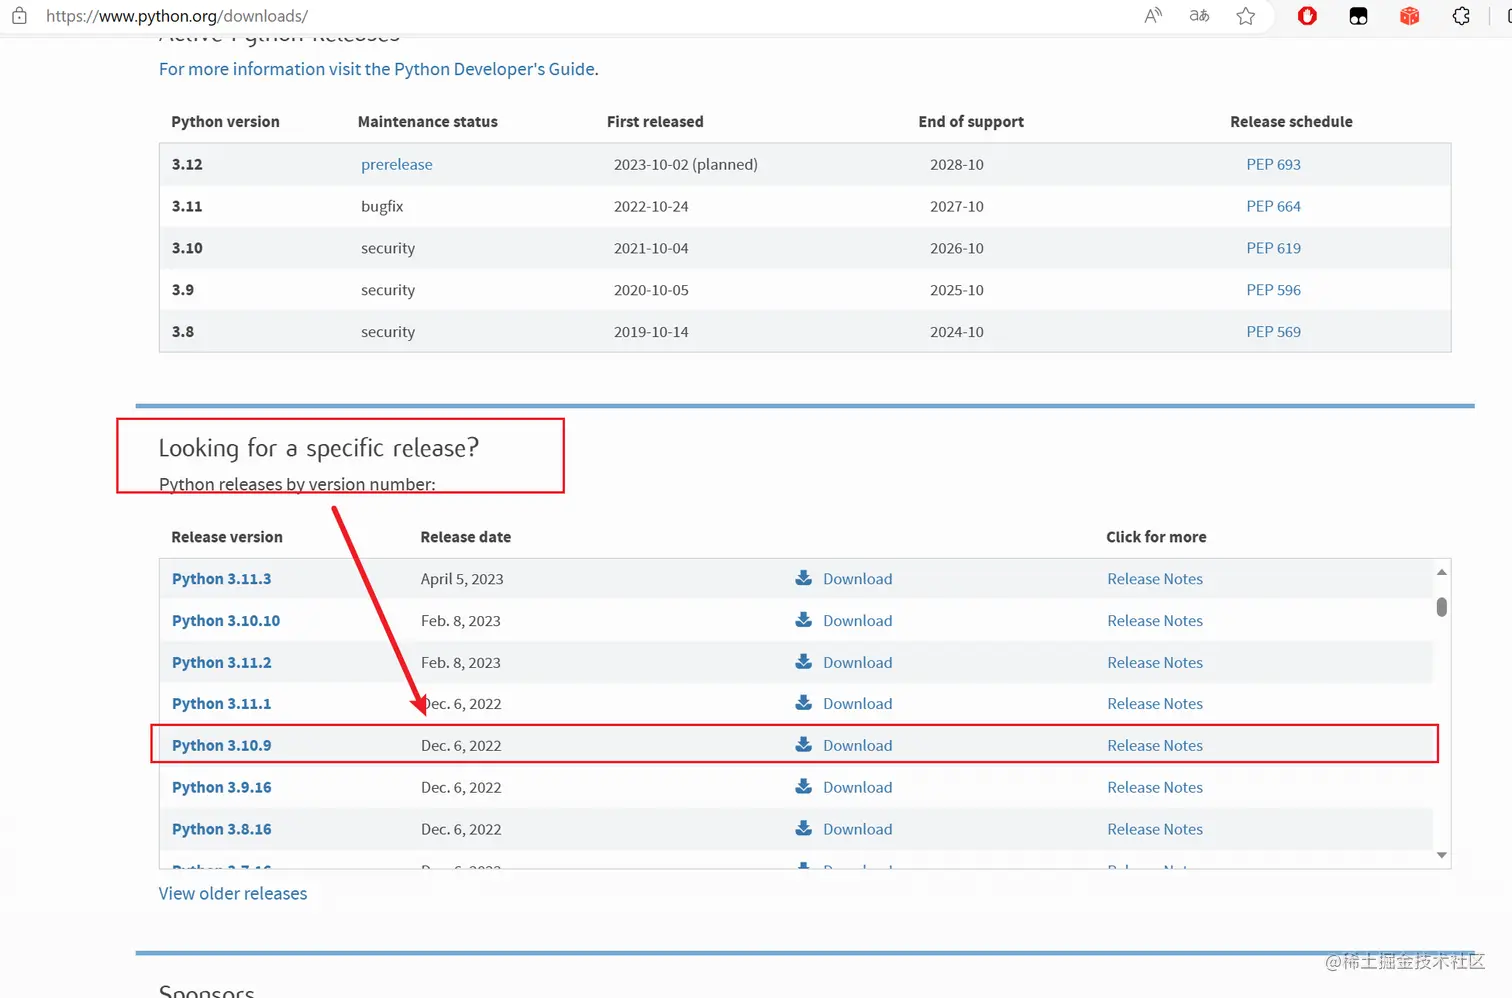
Task: Click Download link for Python 3.11.1
Action: [857, 704]
